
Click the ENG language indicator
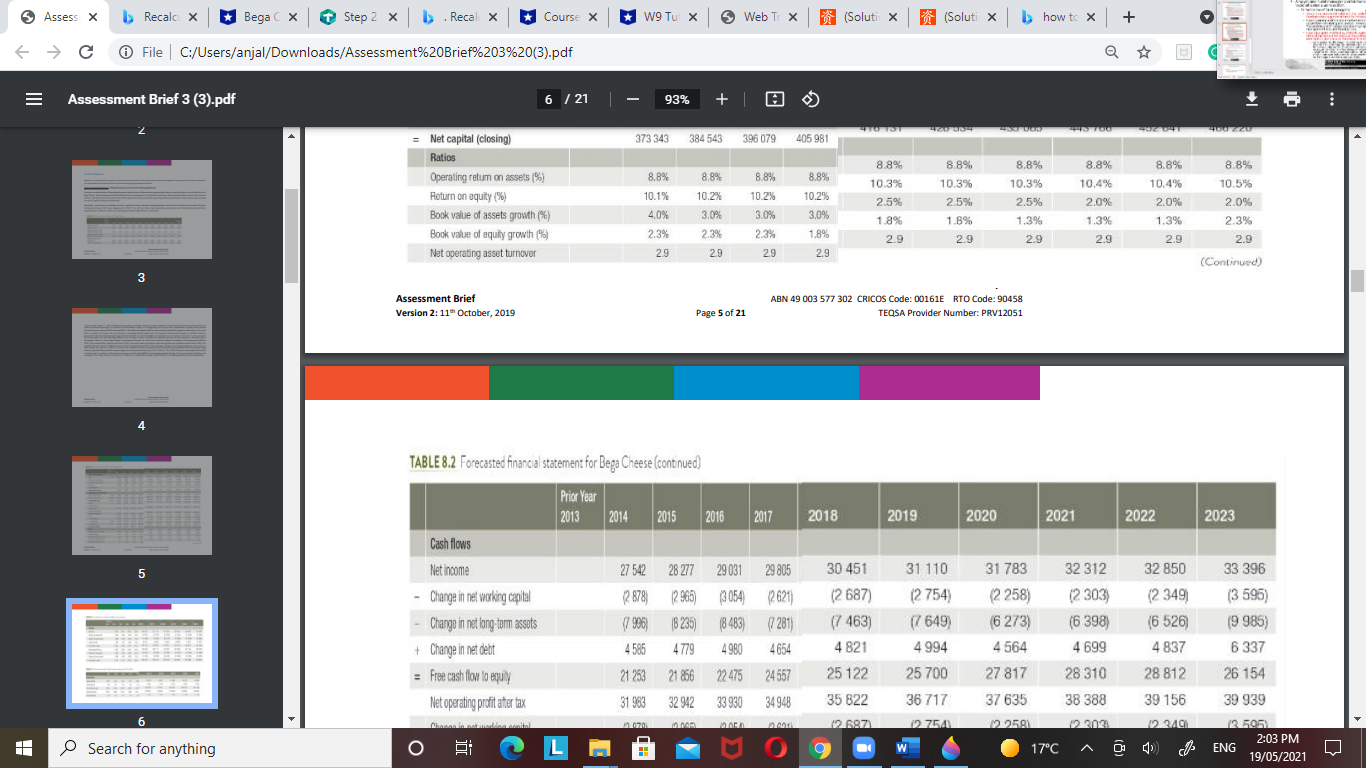(x=1223, y=748)
